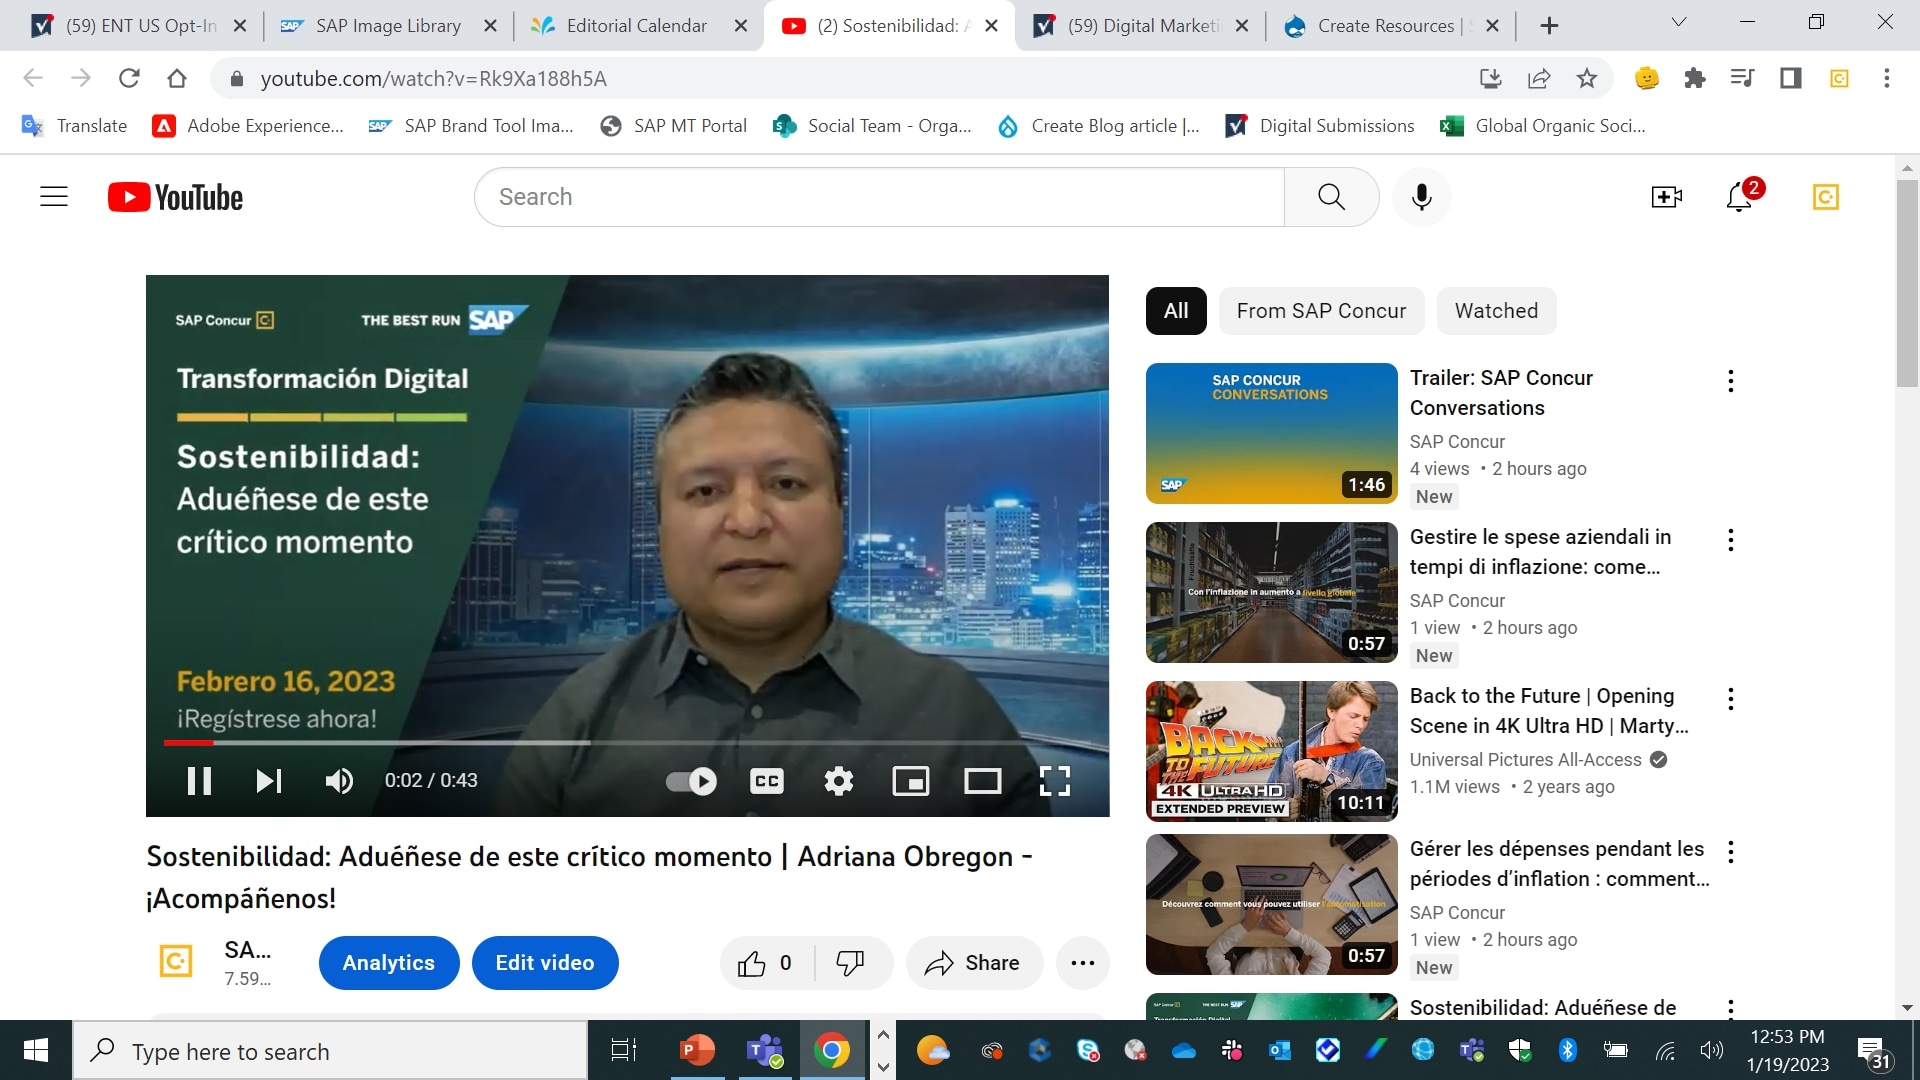This screenshot has height=1080, width=1920.
Task: Switch to miniplayer mode
Action: pos(911,781)
